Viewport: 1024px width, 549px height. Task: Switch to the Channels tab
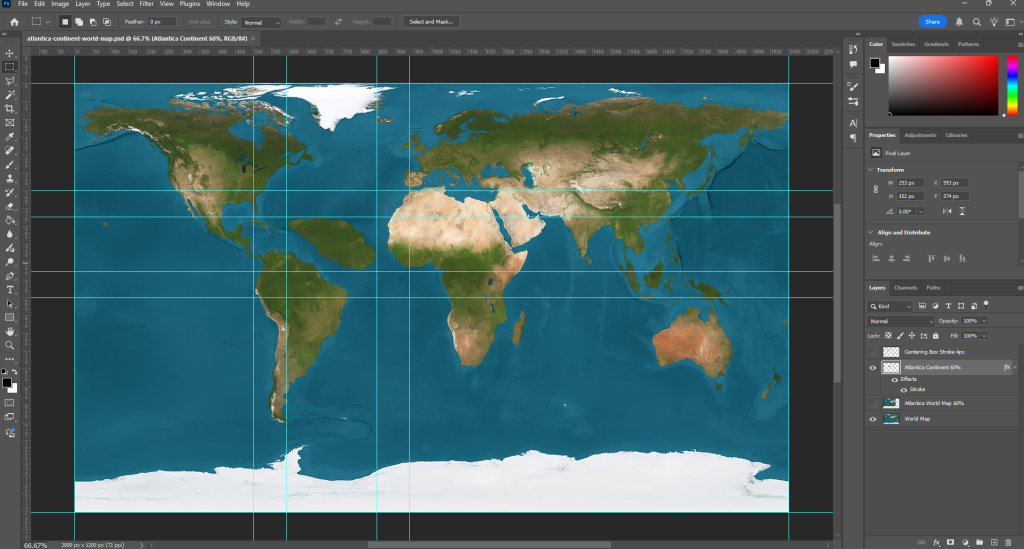point(905,288)
